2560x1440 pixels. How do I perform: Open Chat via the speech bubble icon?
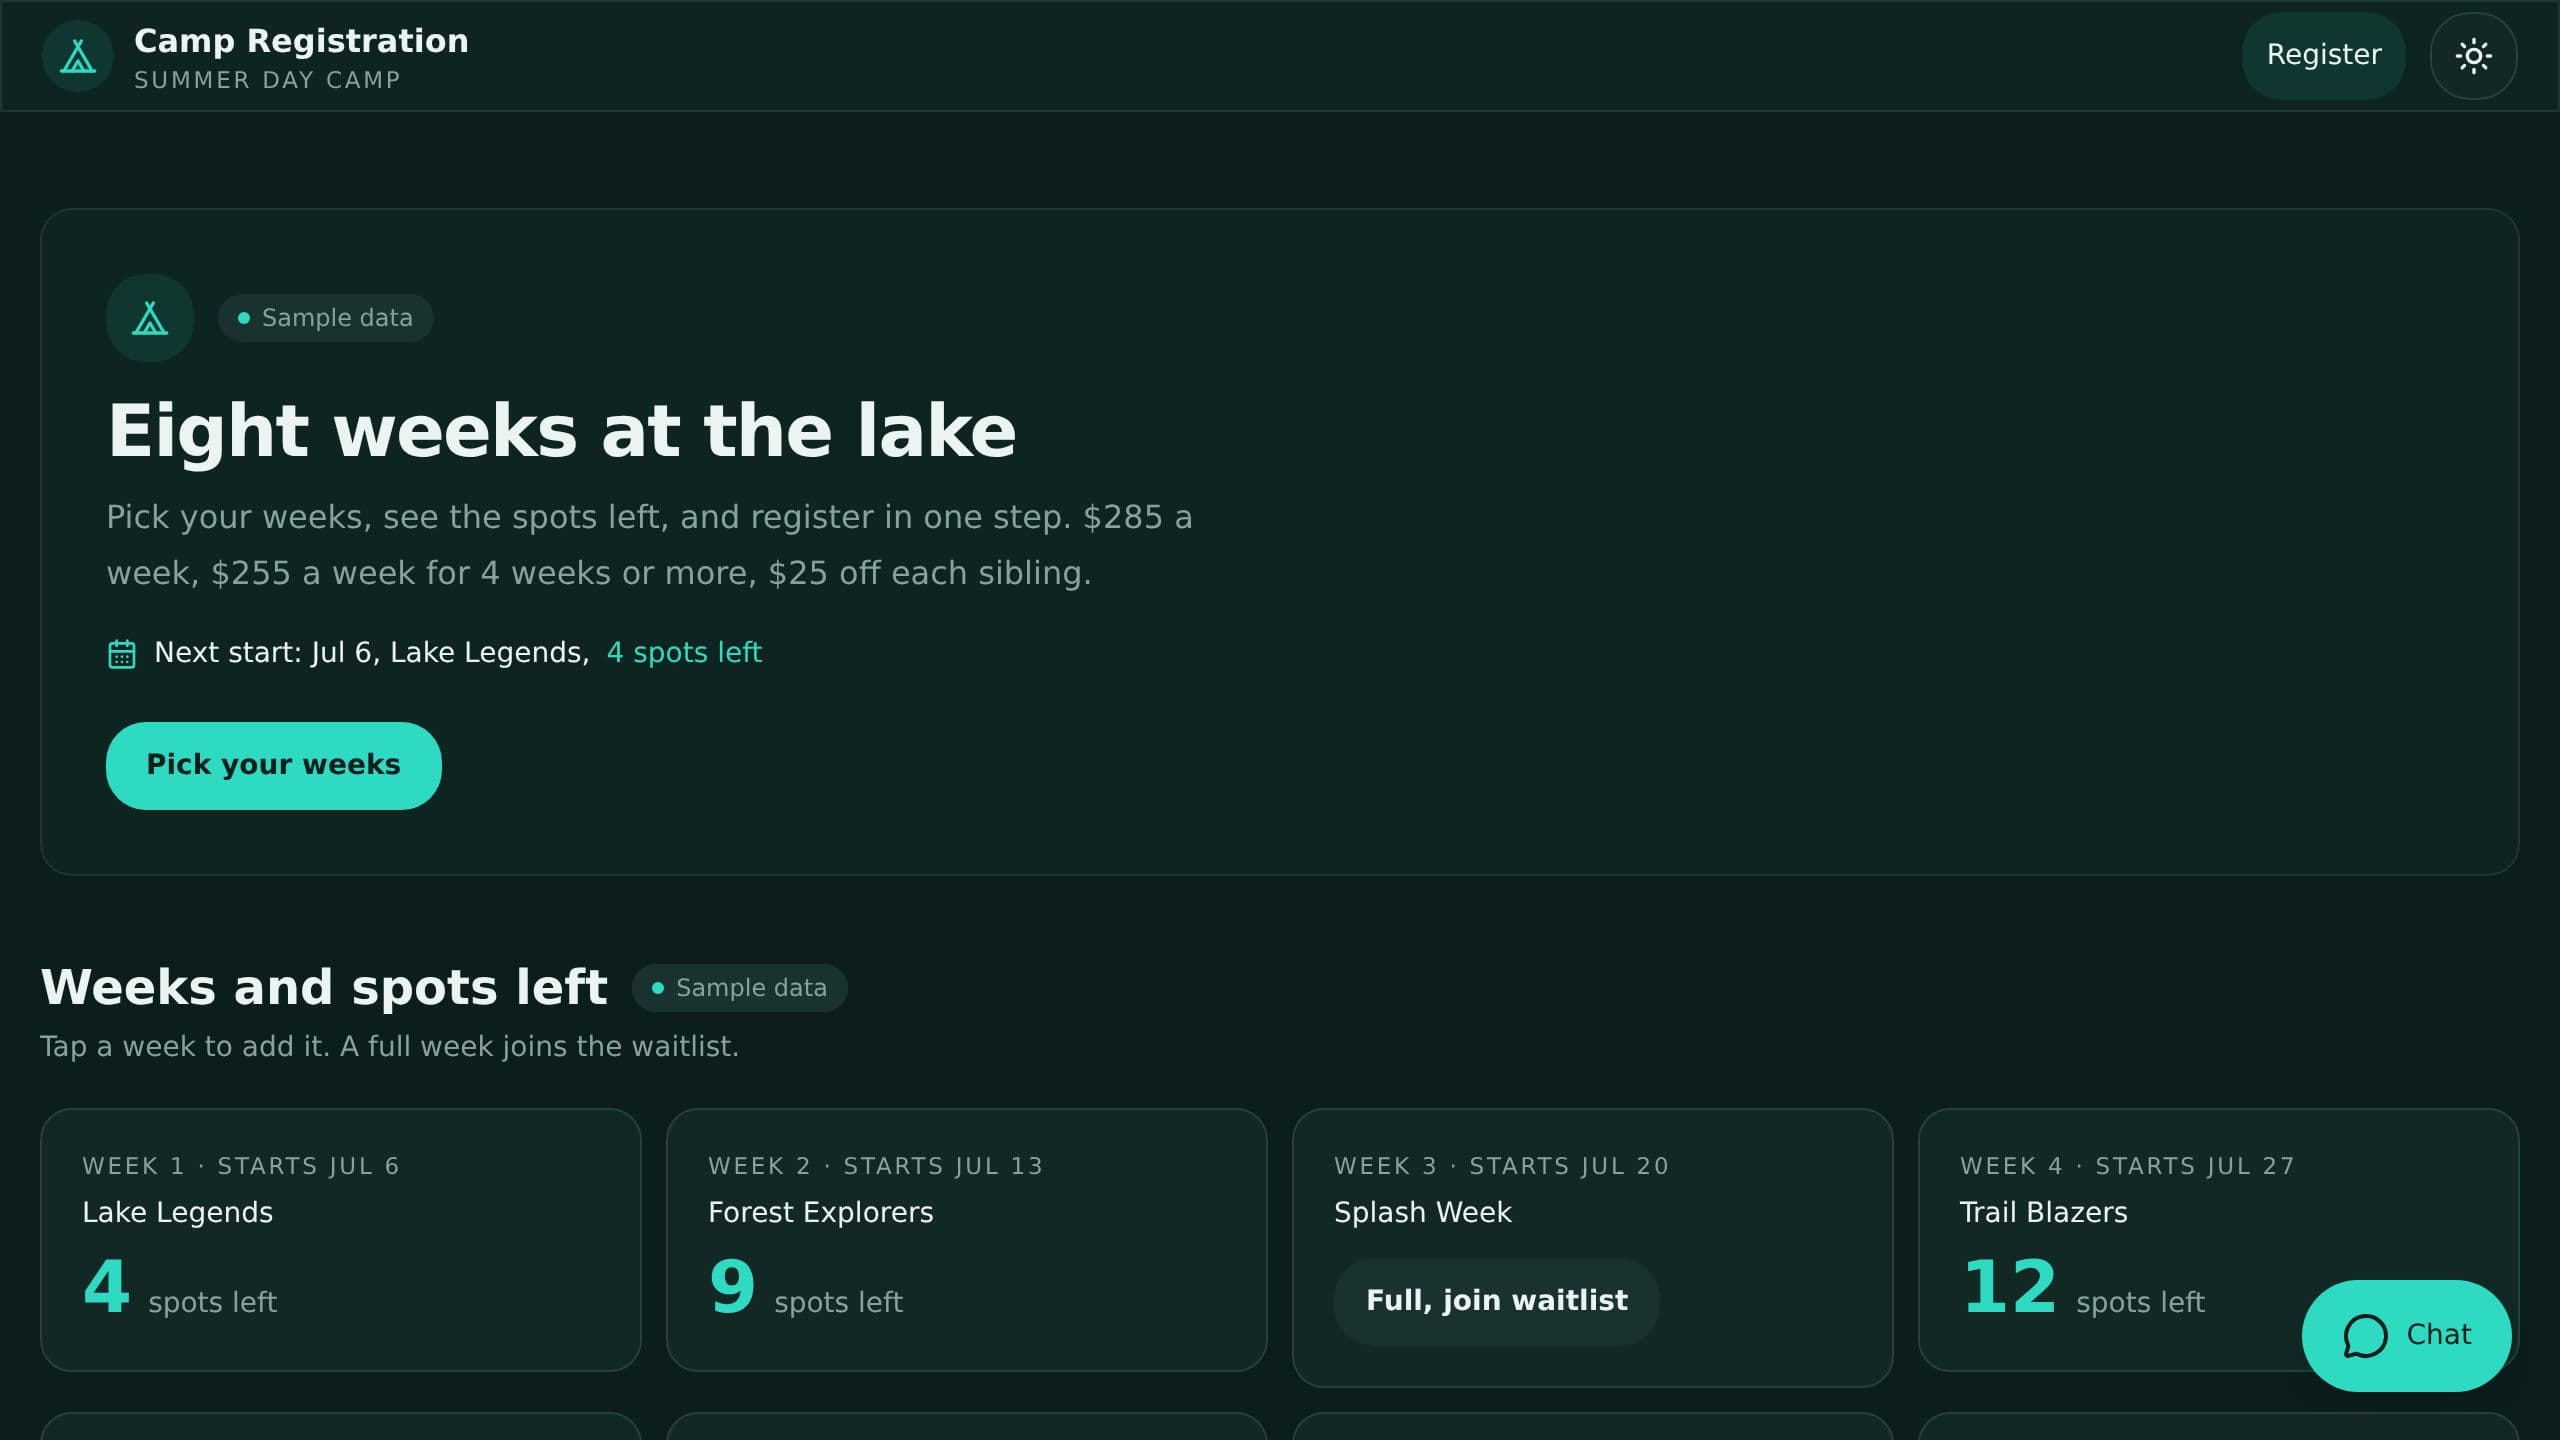tap(2365, 1335)
